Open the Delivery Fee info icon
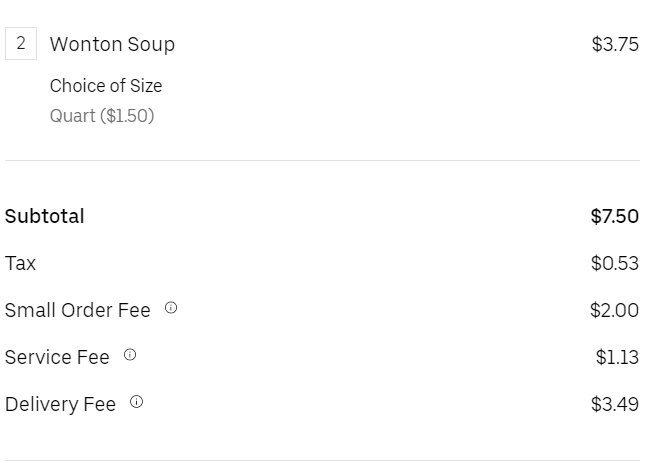This screenshot has height=476, width=659. pos(137,402)
